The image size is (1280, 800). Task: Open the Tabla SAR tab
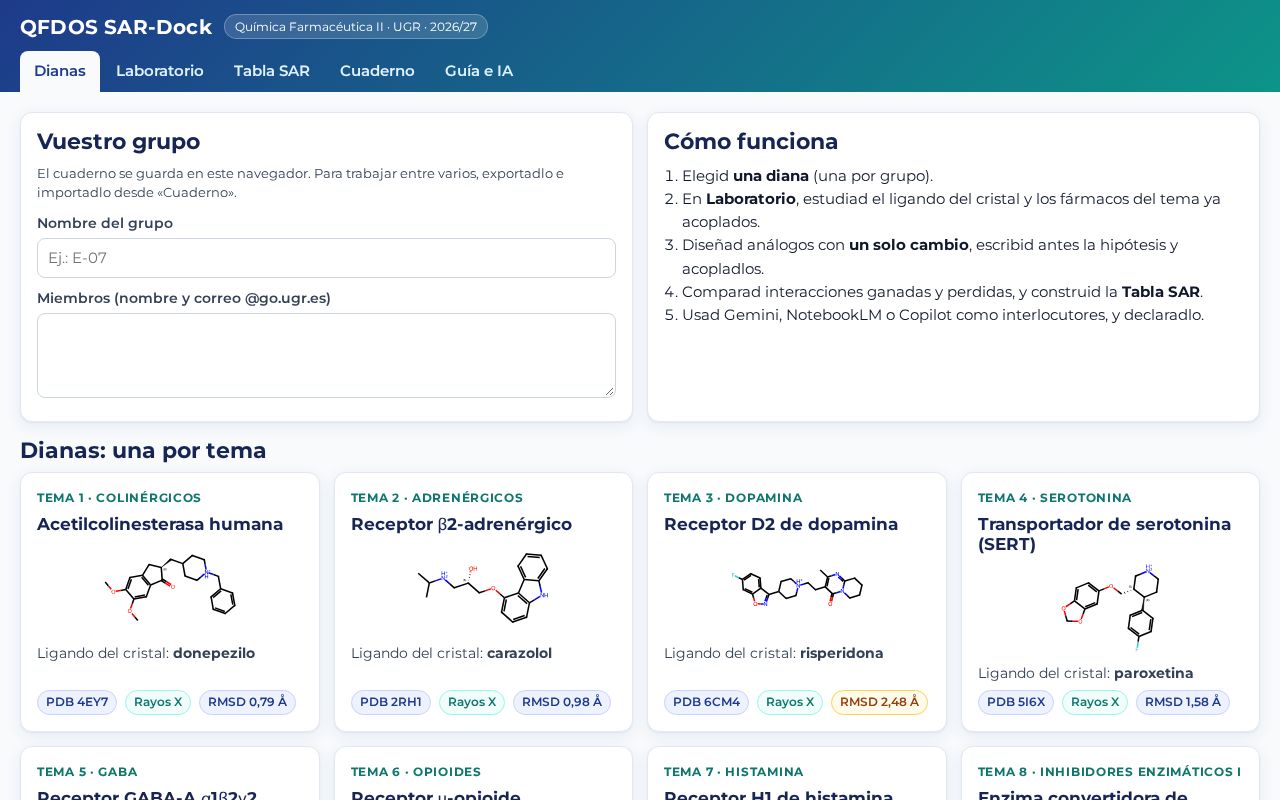(x=272, y=71)
